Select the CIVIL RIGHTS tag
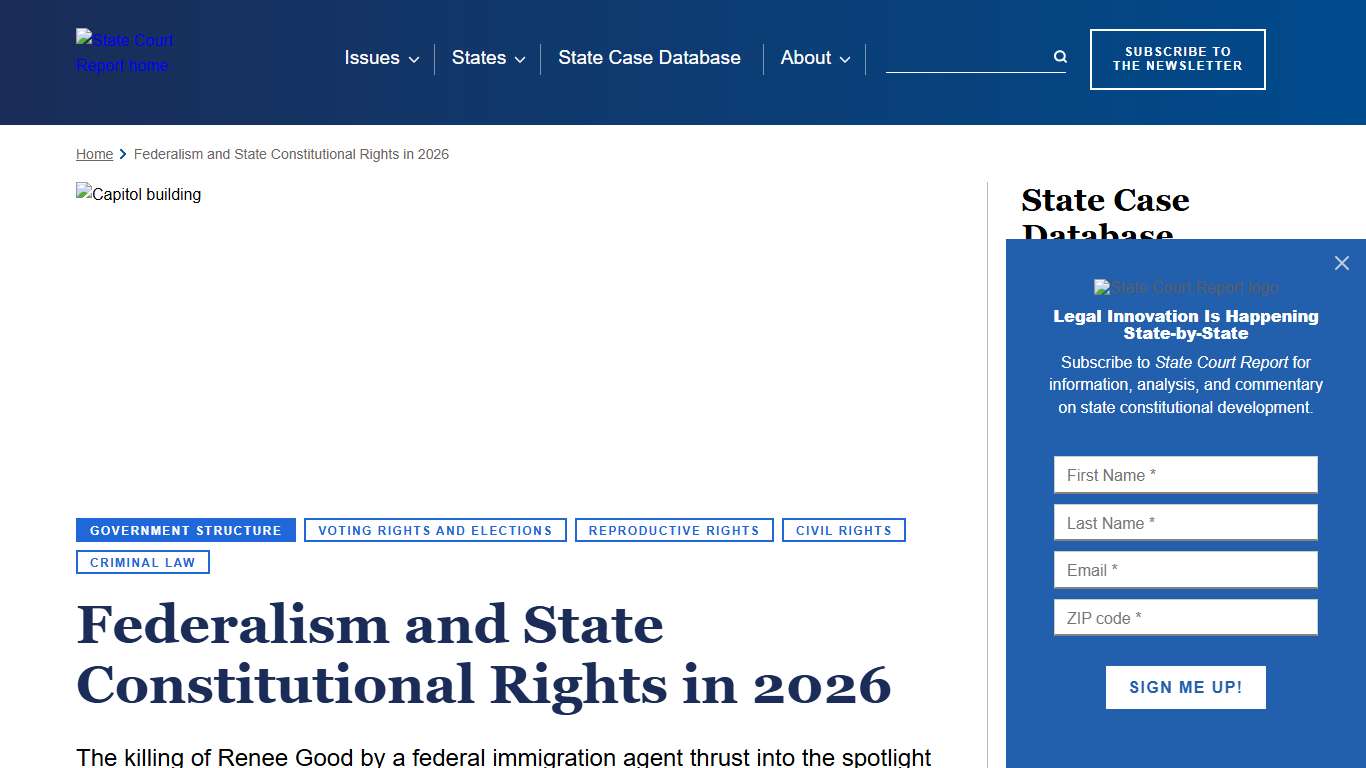Image resolution: width=1366 pixels, height=768 pixels. [x=844, y=530]
